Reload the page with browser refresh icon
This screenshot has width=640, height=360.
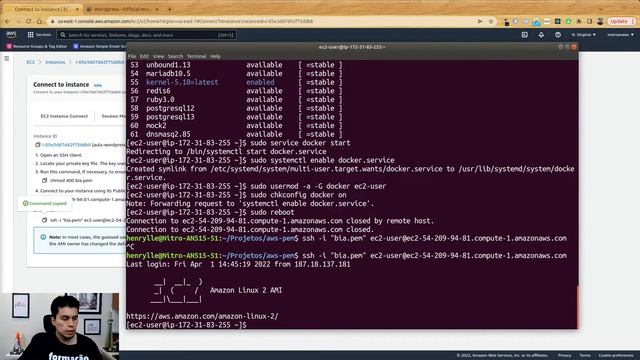click(28, 21)
